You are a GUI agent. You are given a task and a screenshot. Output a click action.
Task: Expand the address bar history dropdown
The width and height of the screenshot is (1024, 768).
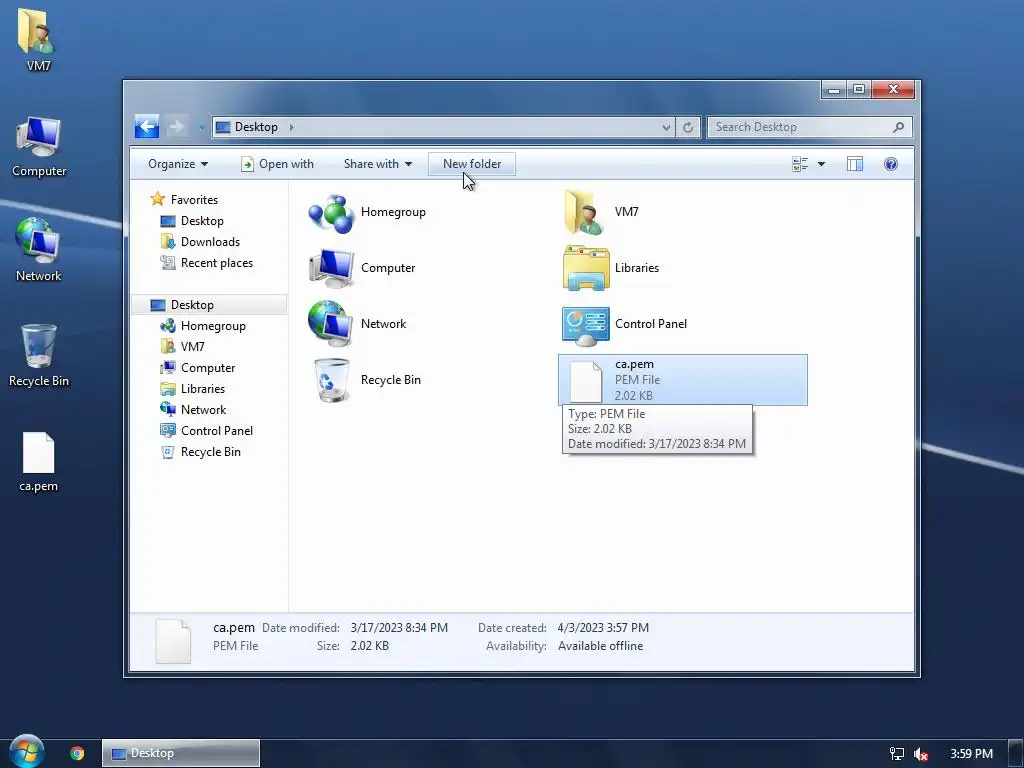tap(665, 127)
